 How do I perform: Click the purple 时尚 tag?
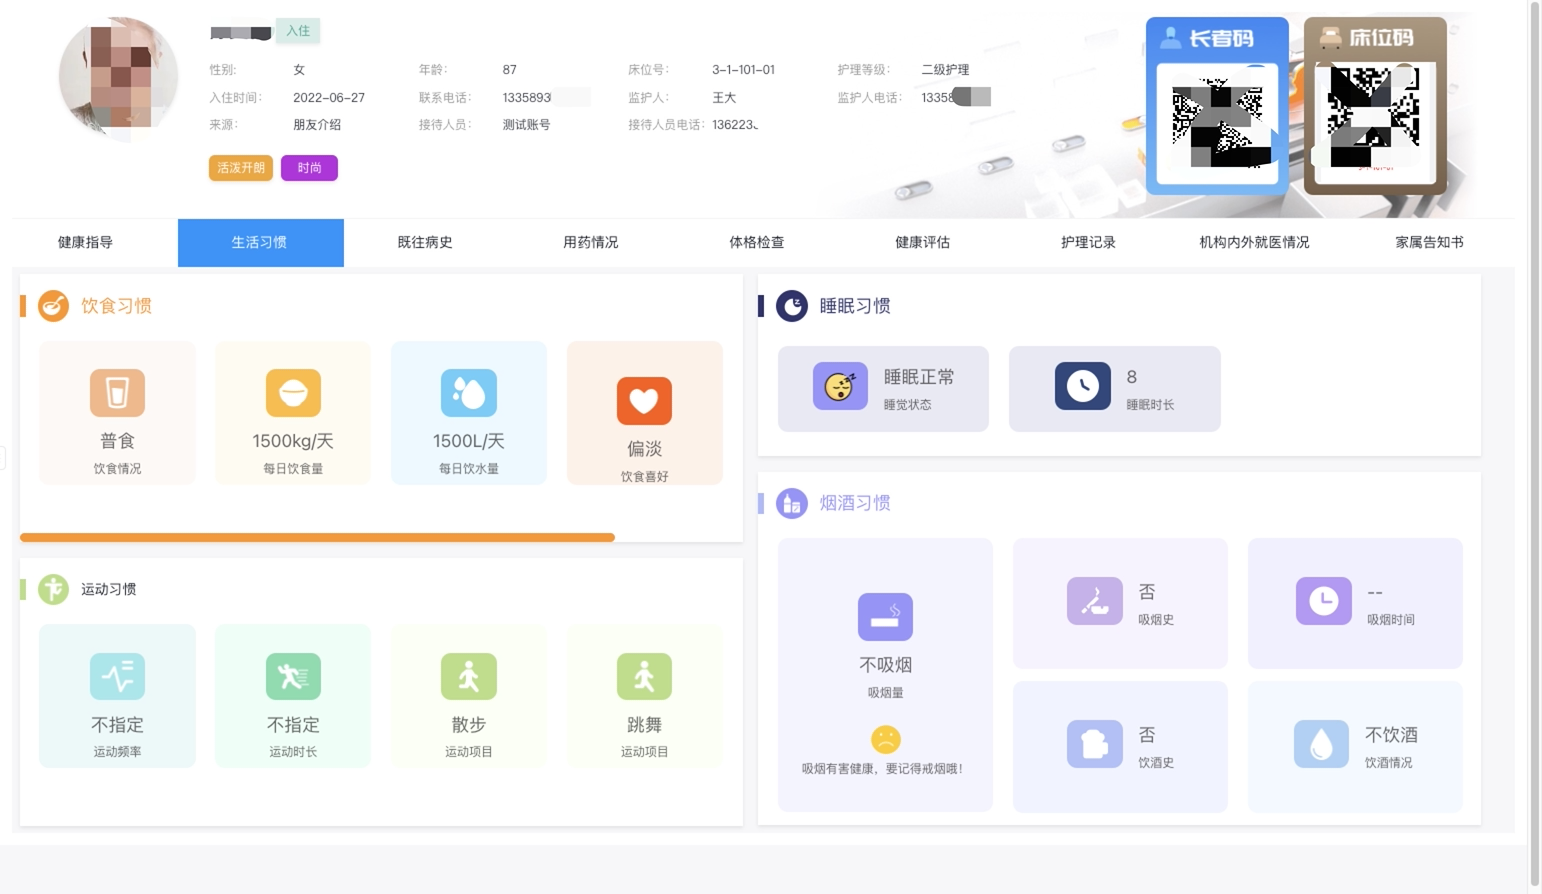[x=309, y=168]
